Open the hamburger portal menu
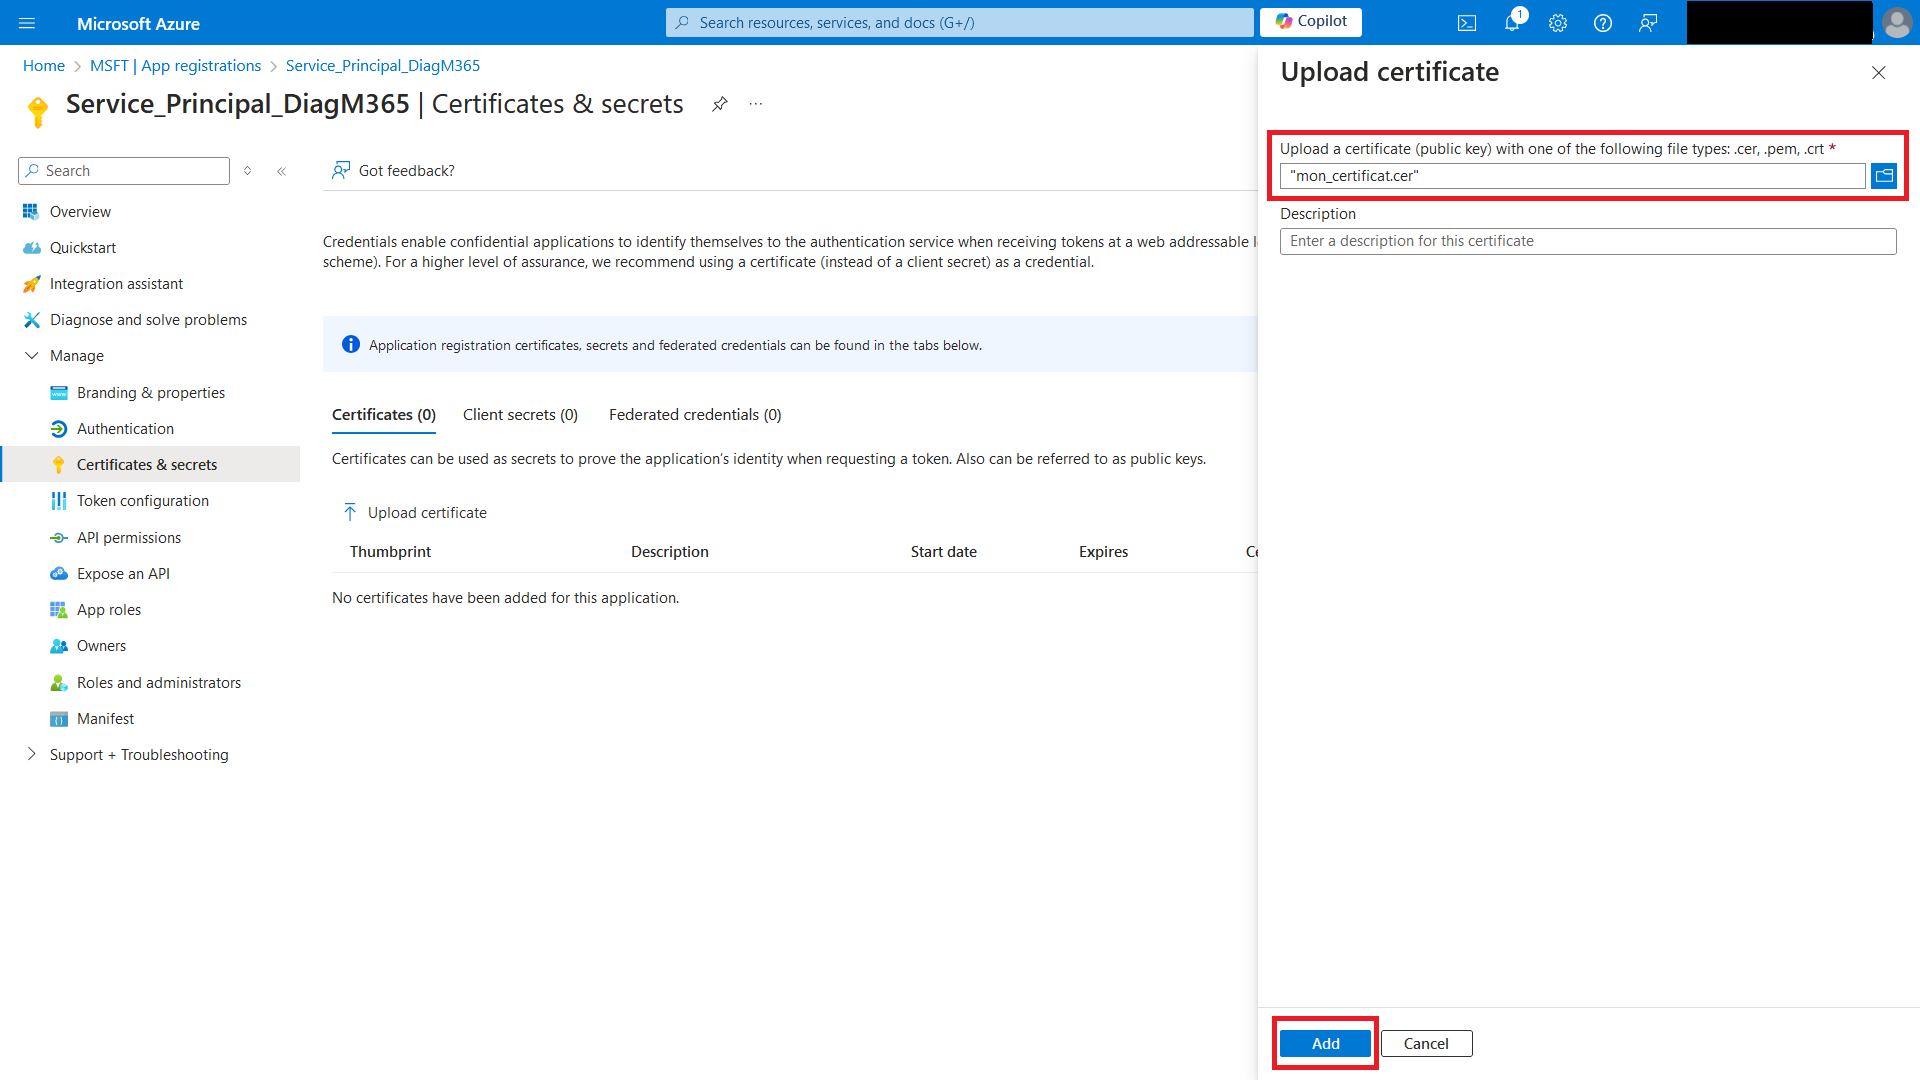Image resolution: width=1920 pixels, height=1080 pixels. [x=27, y=23]
